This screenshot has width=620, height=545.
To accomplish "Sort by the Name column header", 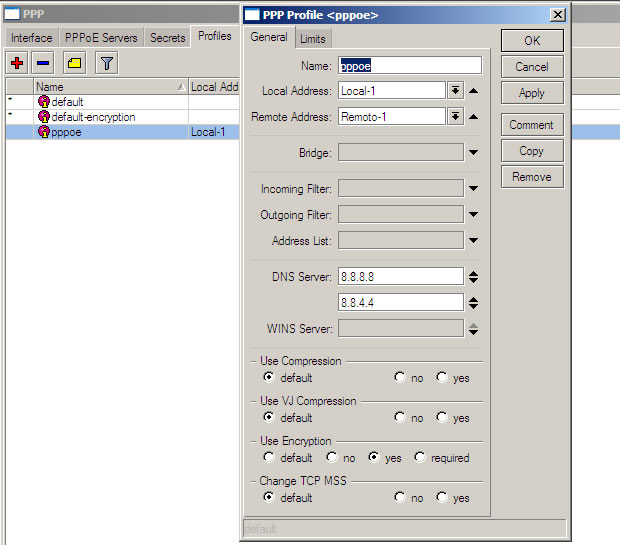I will click(110, 87).
